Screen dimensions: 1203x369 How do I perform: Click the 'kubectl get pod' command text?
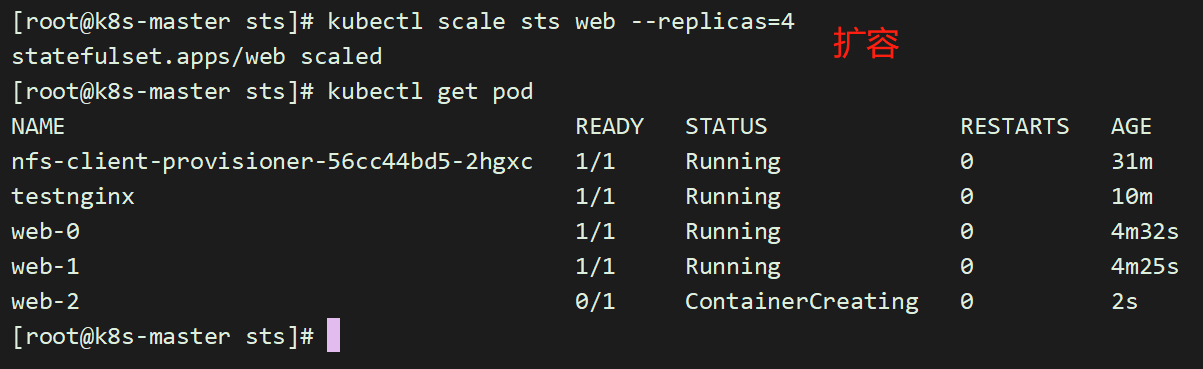tap(430, 91)
